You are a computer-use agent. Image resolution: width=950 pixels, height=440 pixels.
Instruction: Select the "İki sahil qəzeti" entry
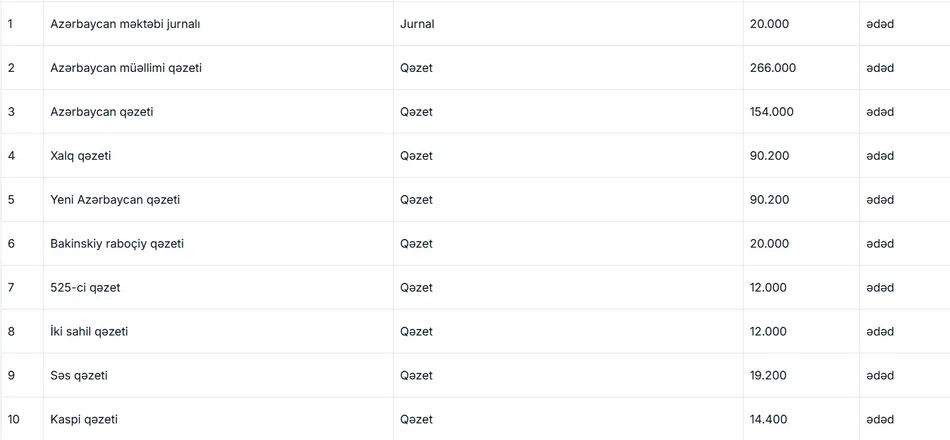click(x=89, y=331)
